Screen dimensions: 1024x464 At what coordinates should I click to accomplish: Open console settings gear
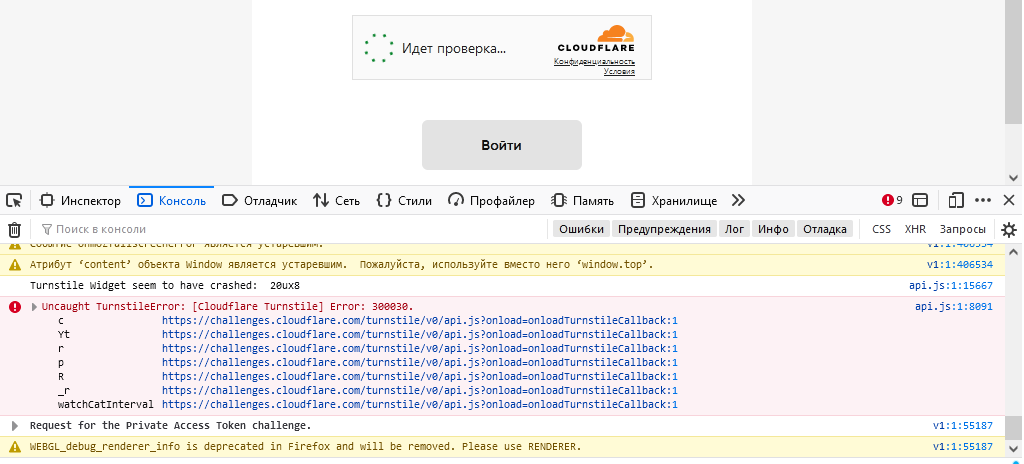[1009, 229]
